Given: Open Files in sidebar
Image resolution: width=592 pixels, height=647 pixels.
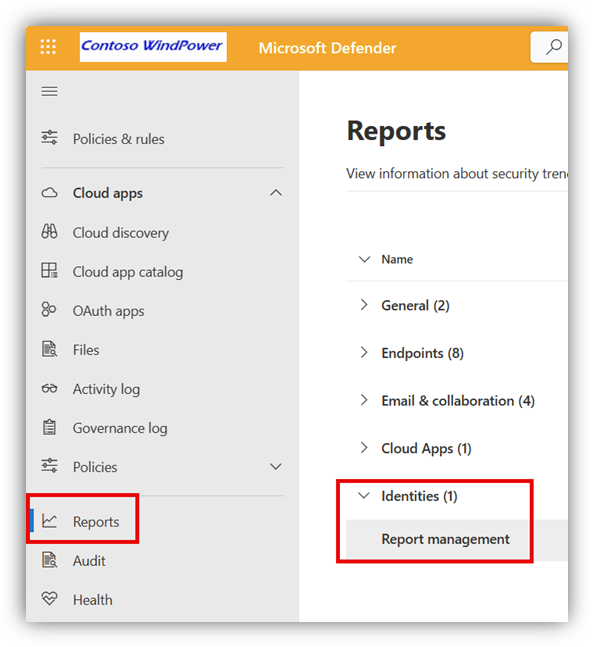Looking at the screenshot, I should point(86,350).
